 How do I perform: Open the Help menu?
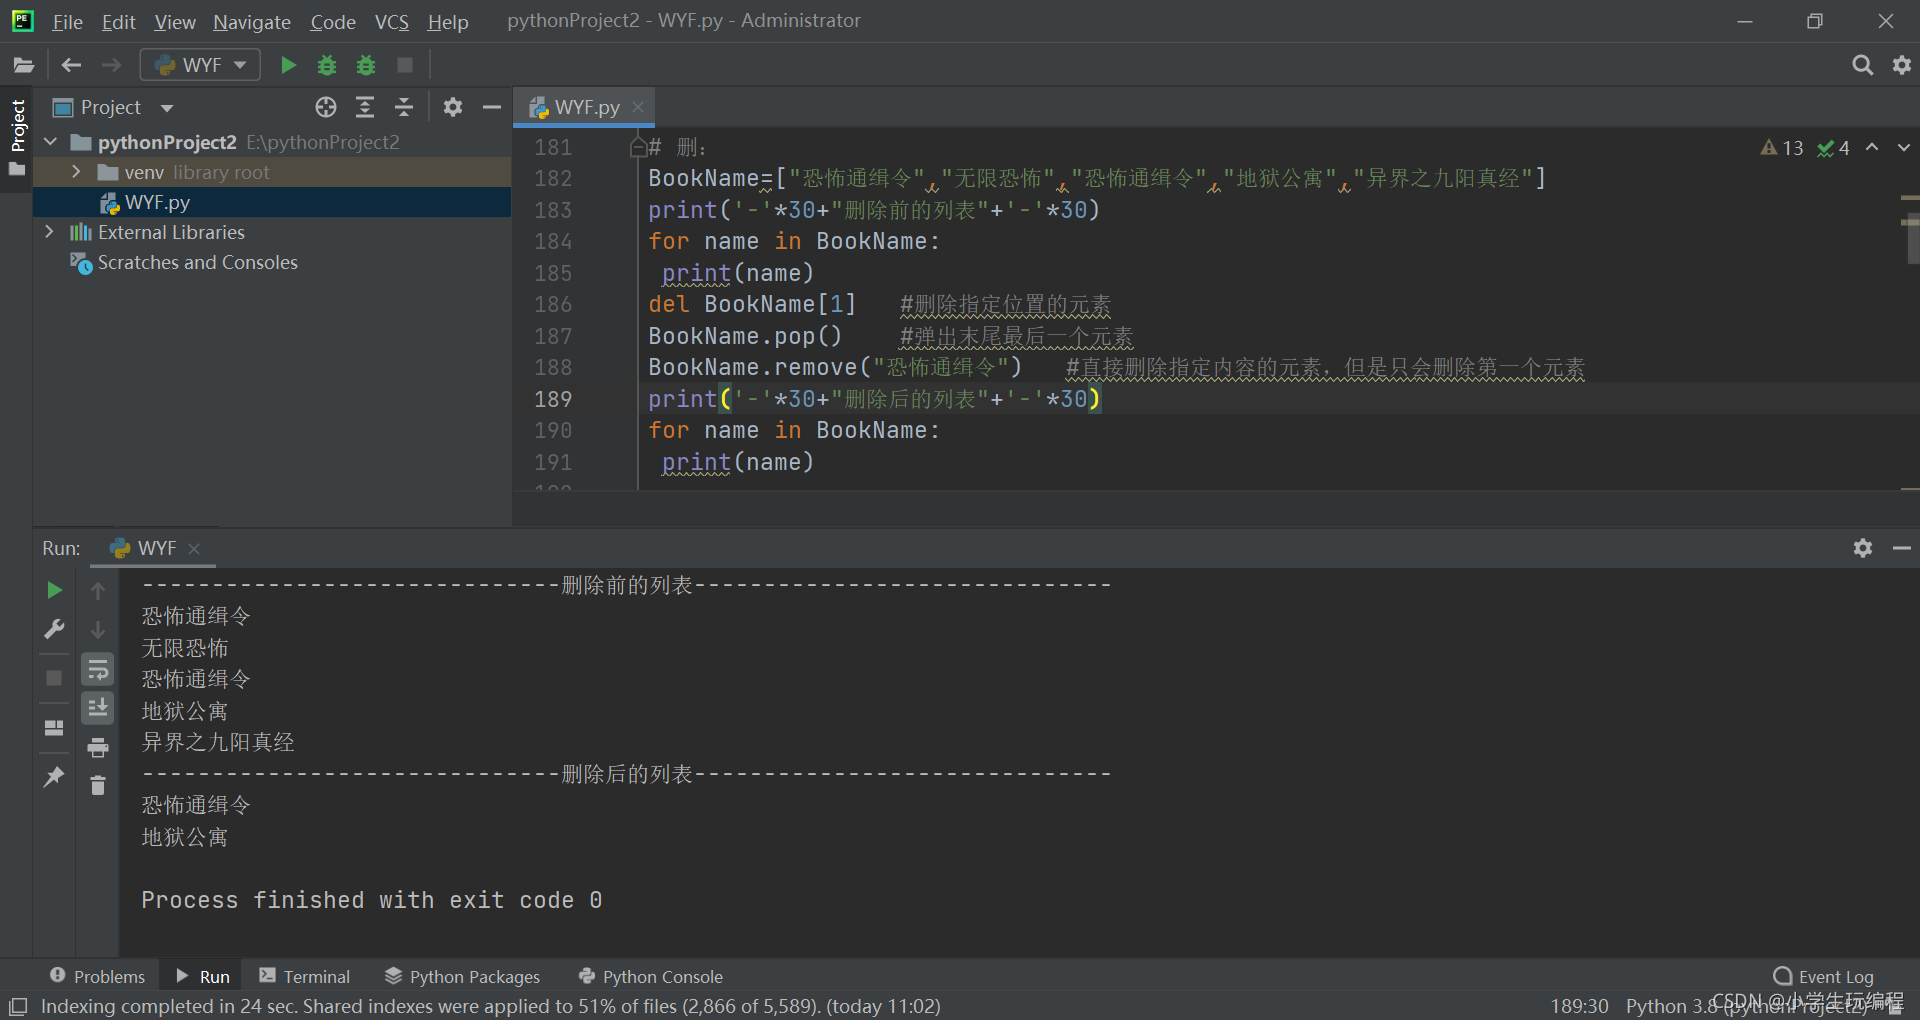click(448, 22)
